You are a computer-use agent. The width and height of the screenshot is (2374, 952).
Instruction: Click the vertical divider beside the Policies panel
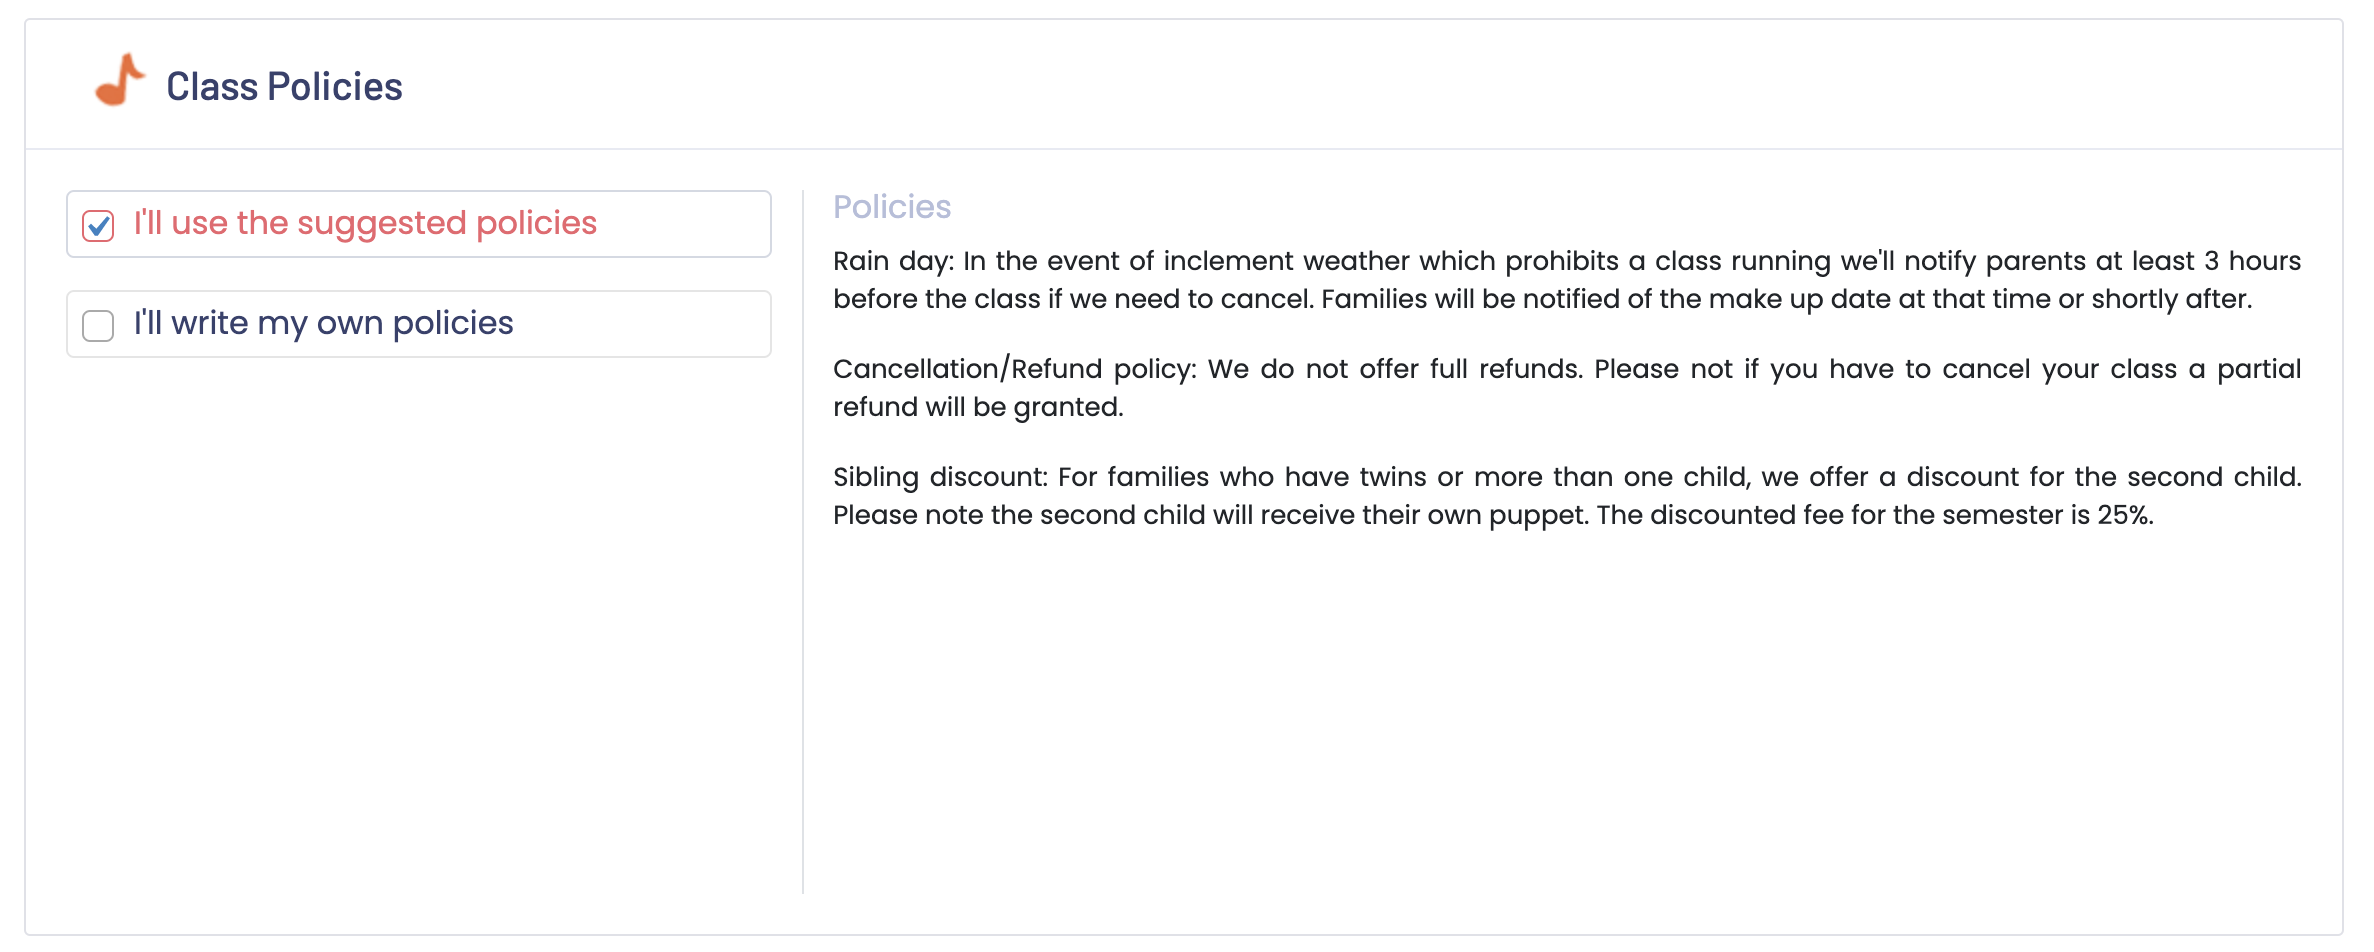[x=803, y=541]
